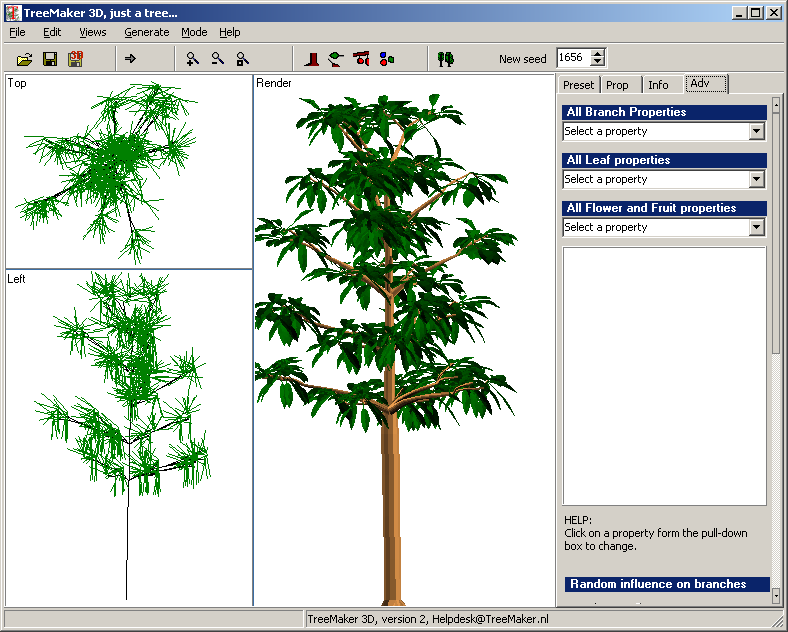788x632 pixels.
Task: Expand the All Flower and Fruit properties dropdown
Action: (x=756, y=227)
